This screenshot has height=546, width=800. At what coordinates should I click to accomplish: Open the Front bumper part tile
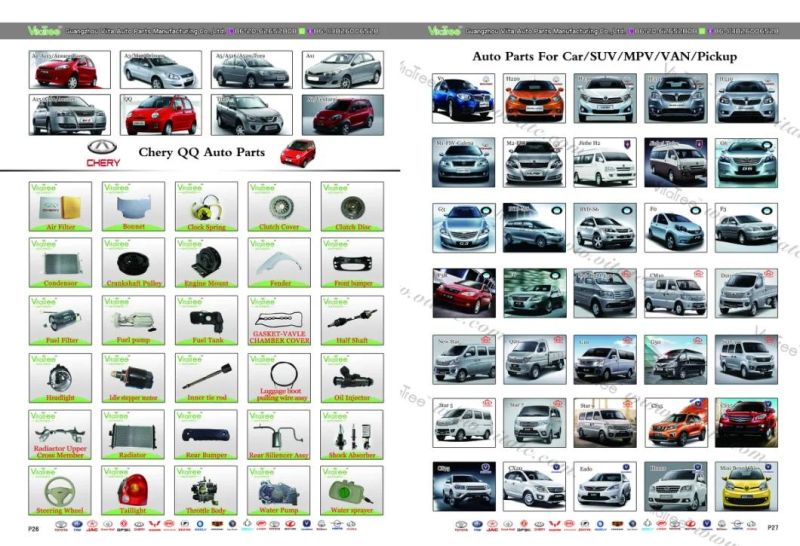(x=352, y=262)
